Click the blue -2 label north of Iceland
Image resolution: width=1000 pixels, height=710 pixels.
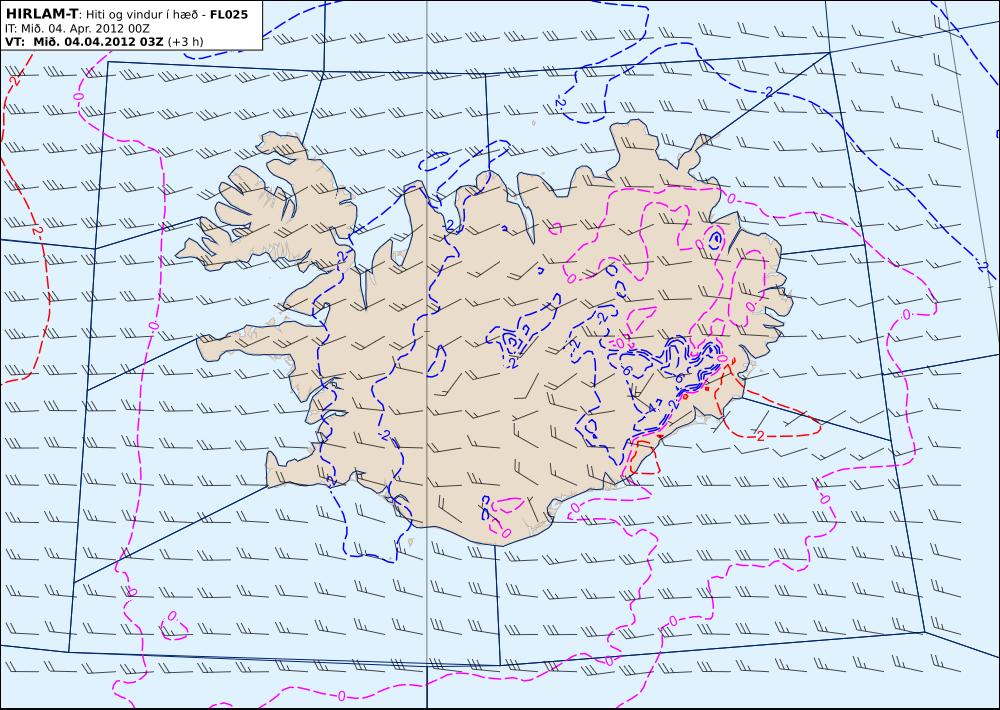pyautogui.click(x=559, y=103)
